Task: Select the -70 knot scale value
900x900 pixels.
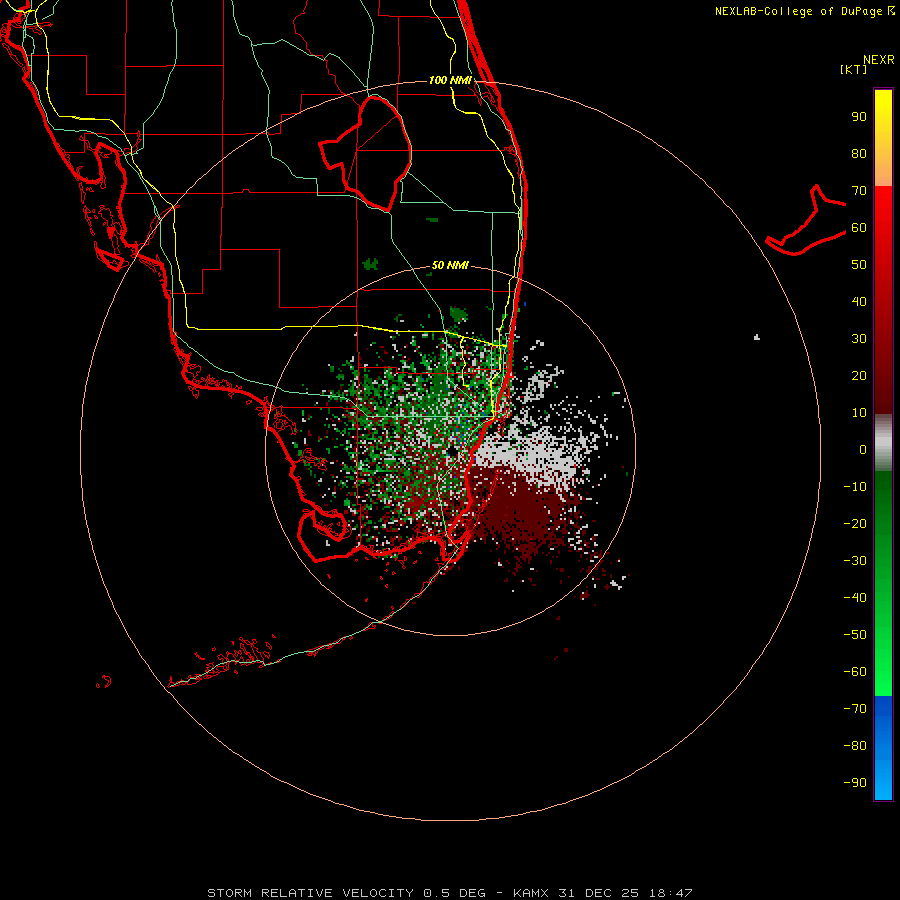Action: click(x=855, y=708)
